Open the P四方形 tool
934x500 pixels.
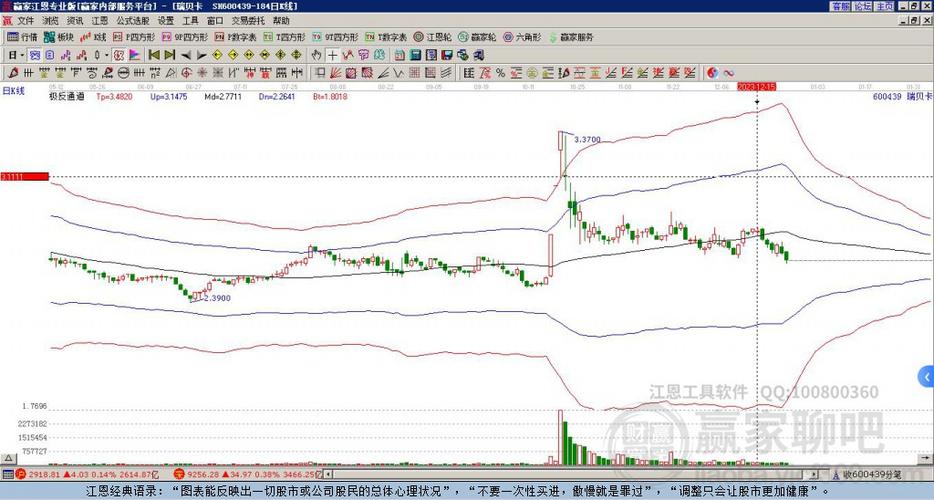click(134, 37)
